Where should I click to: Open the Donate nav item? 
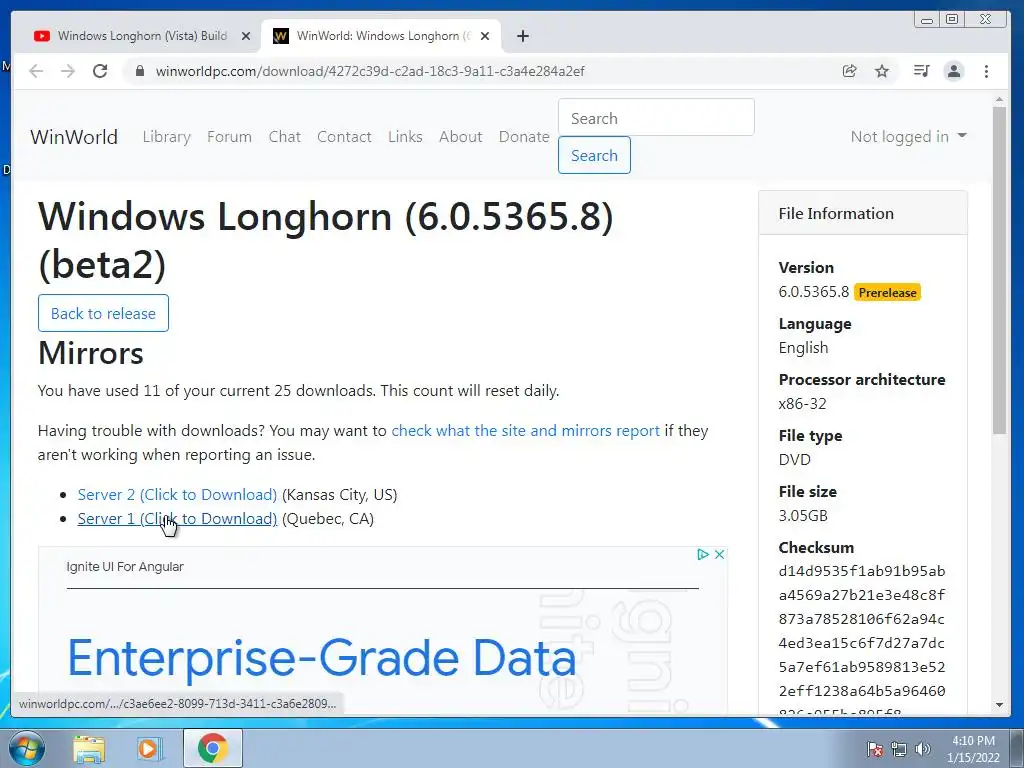tap(524, 136)
